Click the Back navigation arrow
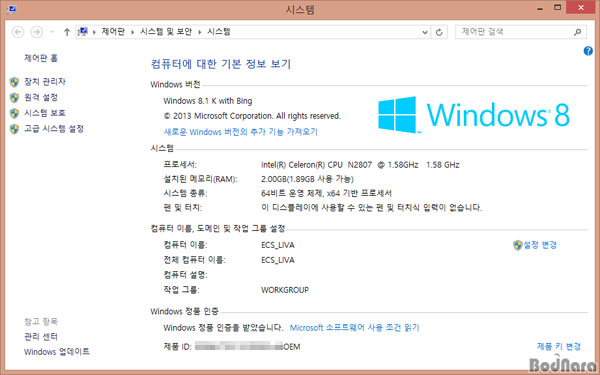 [x=18, y=32]
